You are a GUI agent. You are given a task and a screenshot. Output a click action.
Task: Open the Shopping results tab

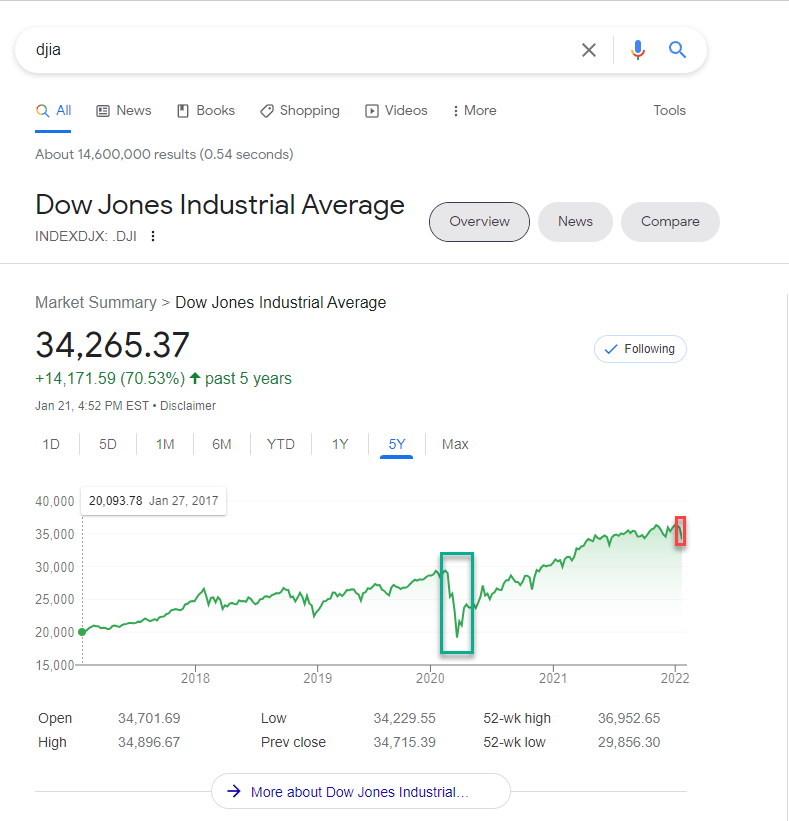300,111
